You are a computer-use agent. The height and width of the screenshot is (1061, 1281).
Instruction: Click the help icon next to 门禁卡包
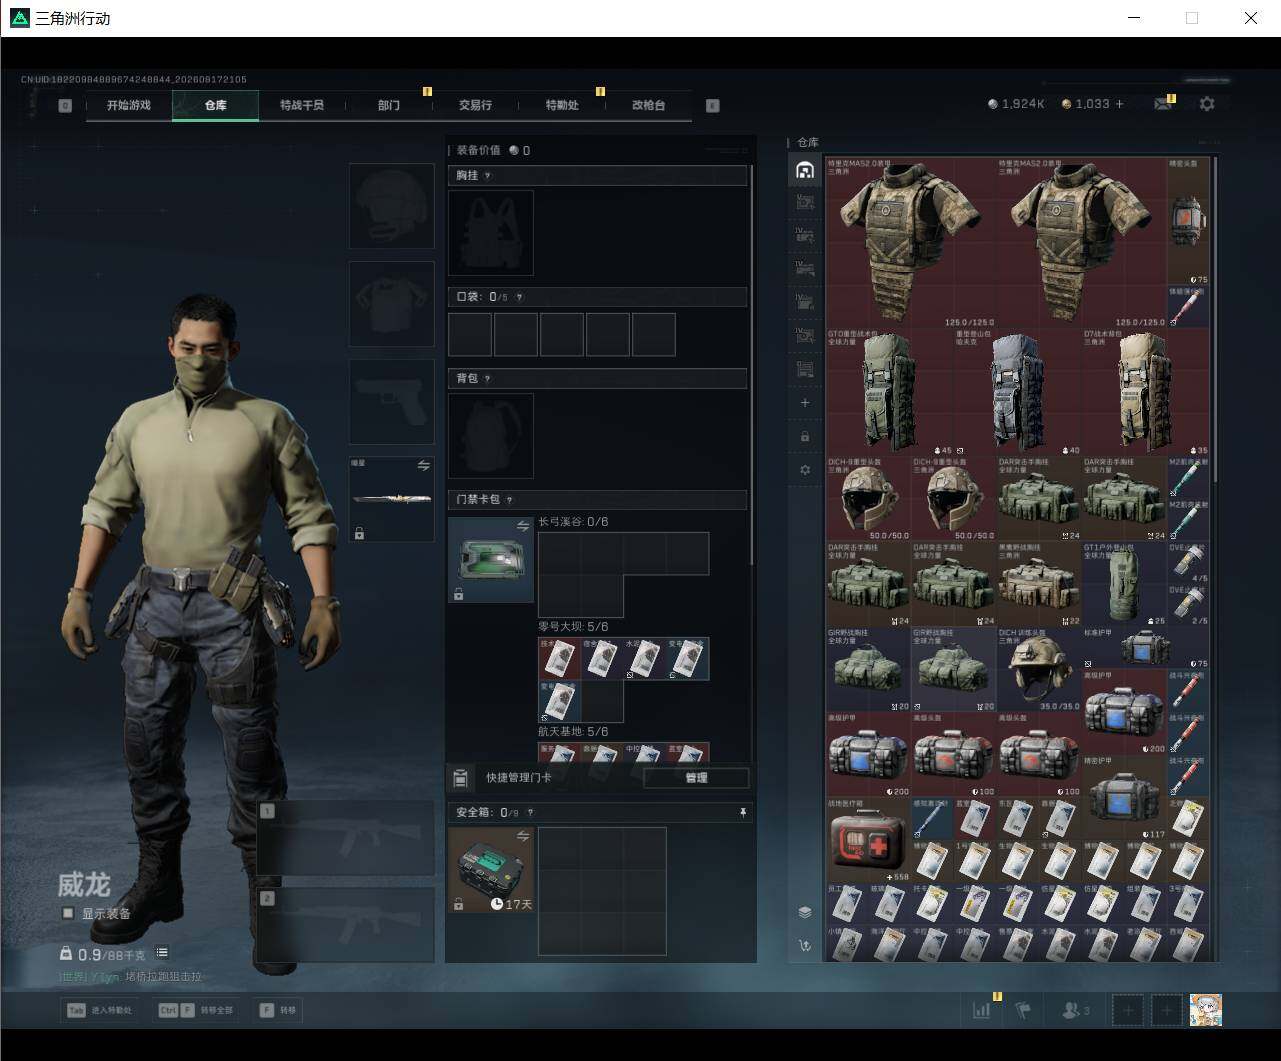[510, 500]
